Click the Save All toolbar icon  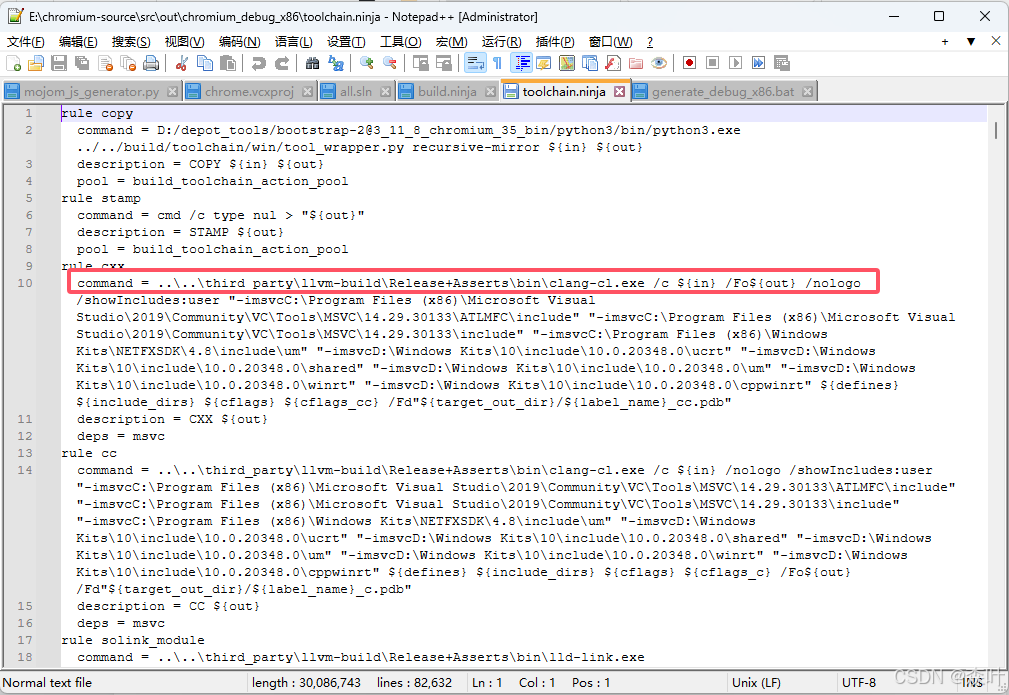82,63
